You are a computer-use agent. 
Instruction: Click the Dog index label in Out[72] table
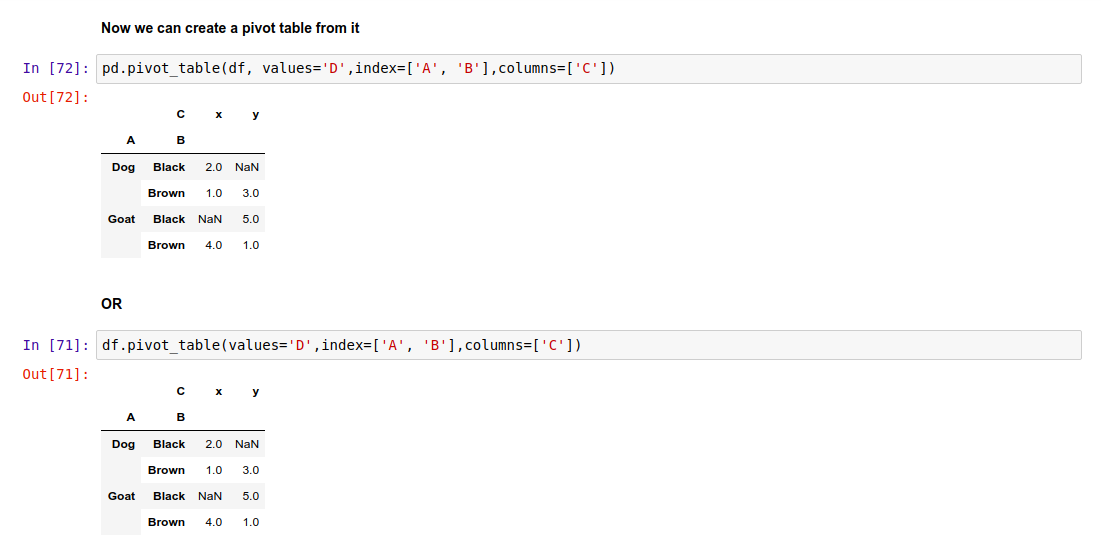(x=123, y=167)
